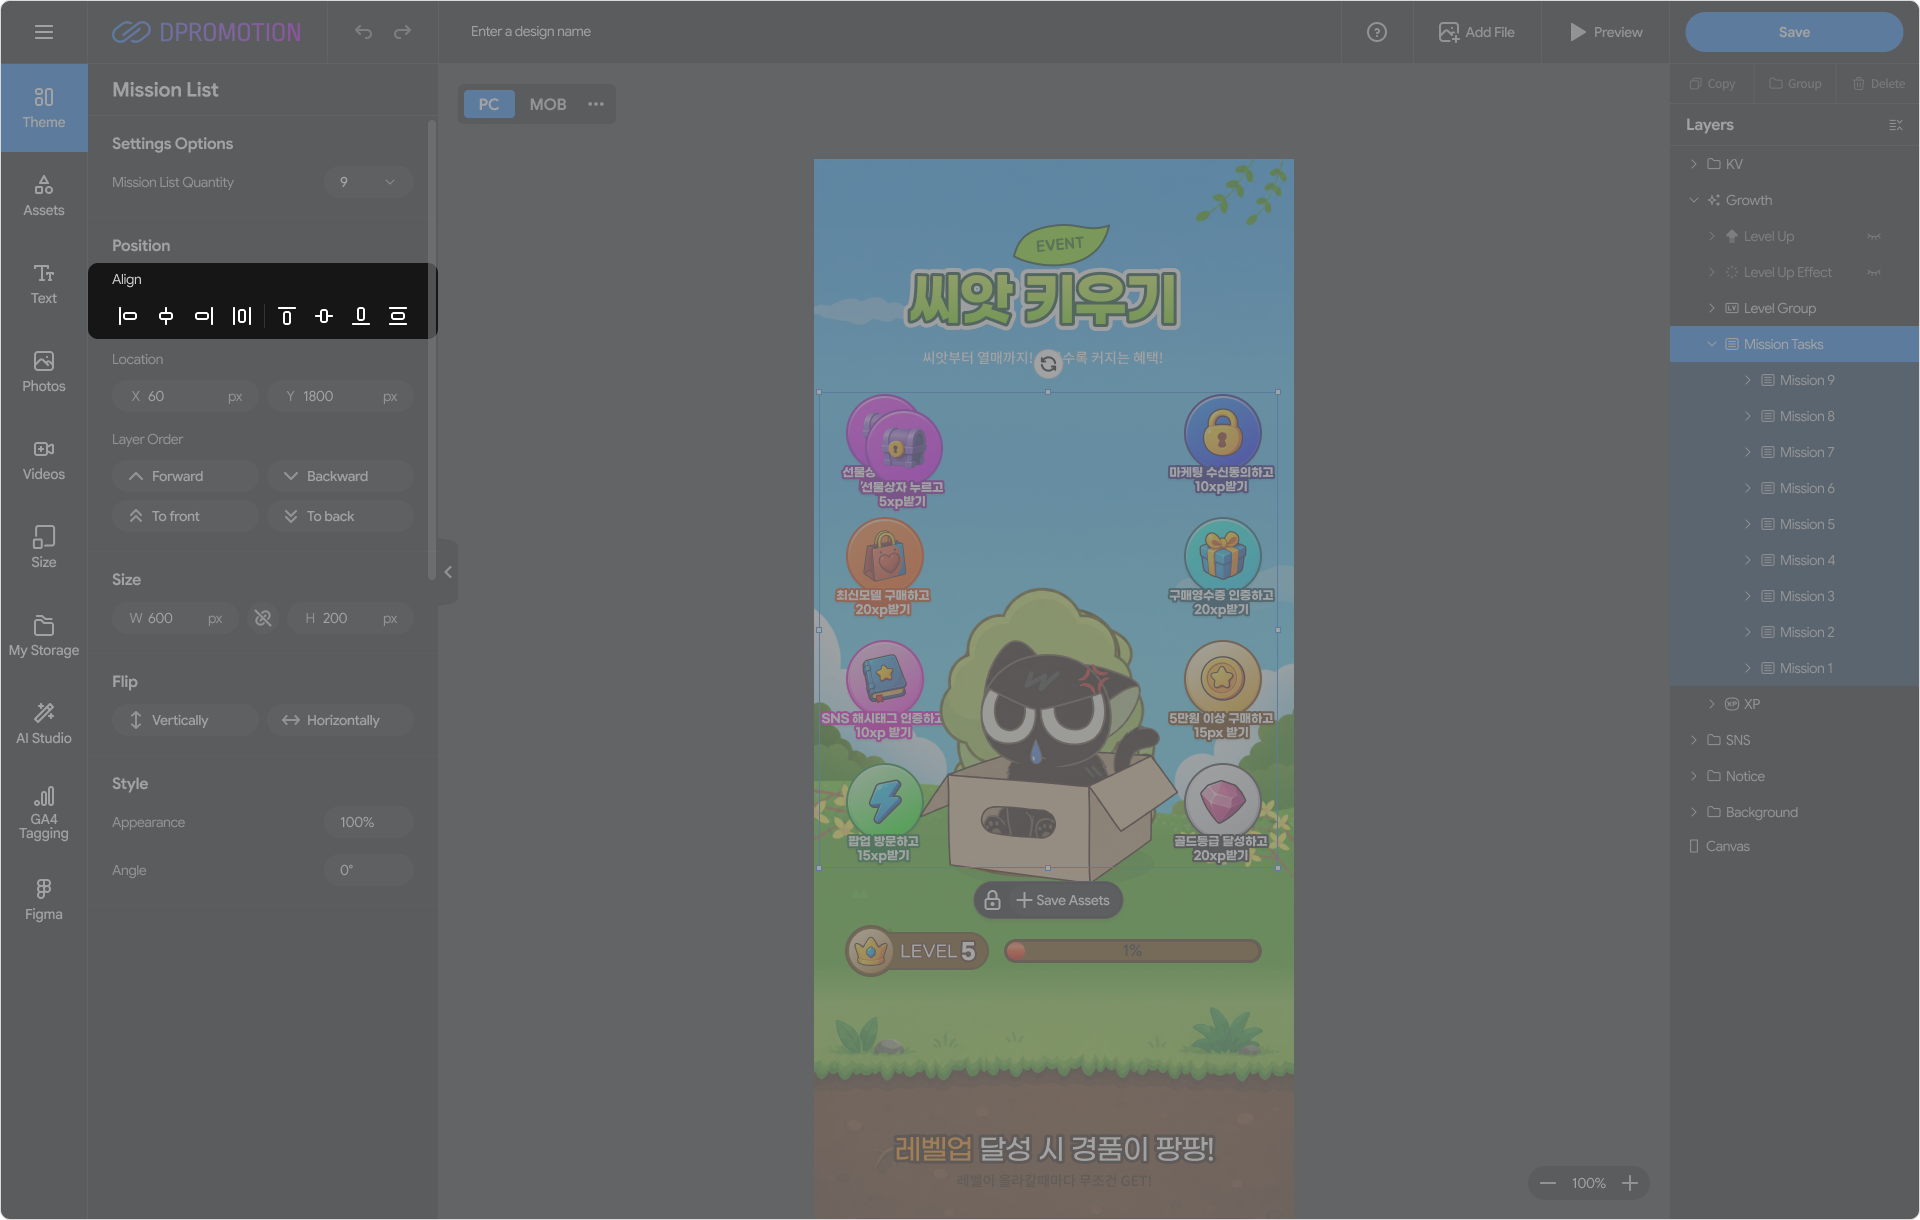The height and width of the screenshot is (1220, 1920).
Task: Zoom out with the minus icon
Action: pyautogui.click(x=1548, y=1183)
